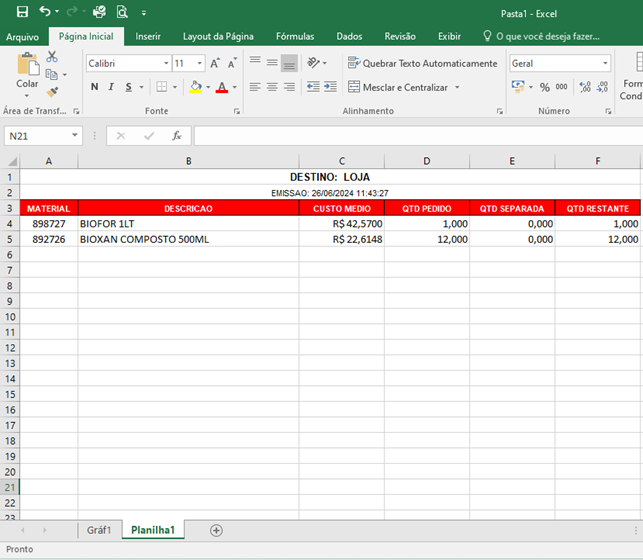Apply thousands separator 000 style
The height and width of the screenshot is (560, 643).
[561, 87]
